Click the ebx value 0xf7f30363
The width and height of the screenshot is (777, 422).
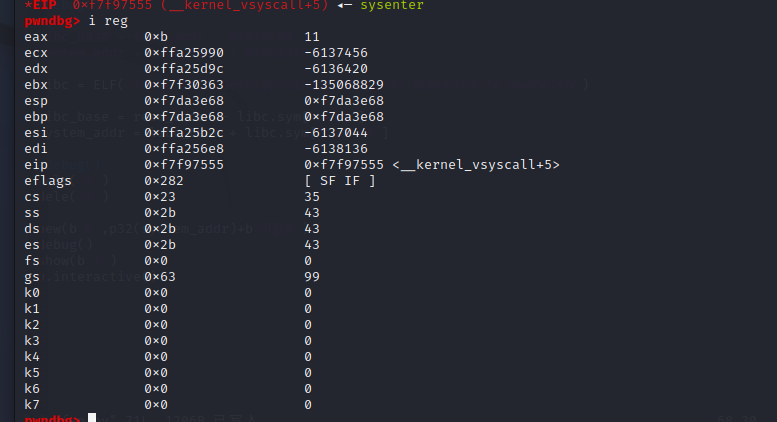click(x=184, y=85)
